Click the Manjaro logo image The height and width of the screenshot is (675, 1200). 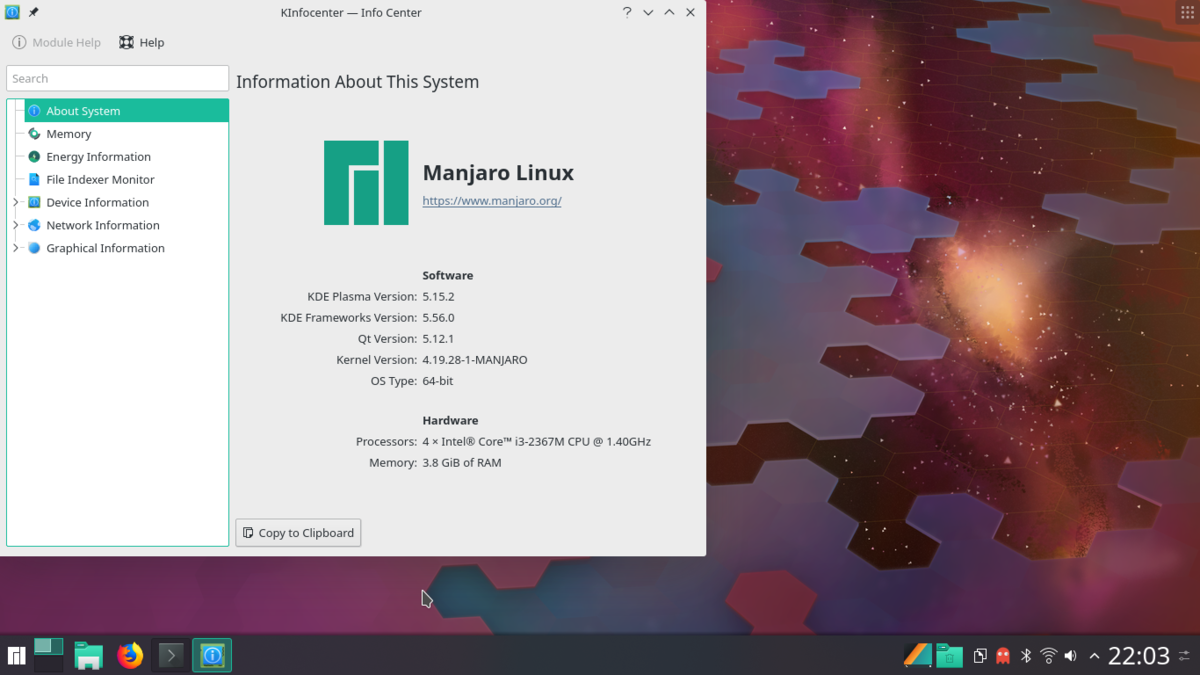(366, 183)
